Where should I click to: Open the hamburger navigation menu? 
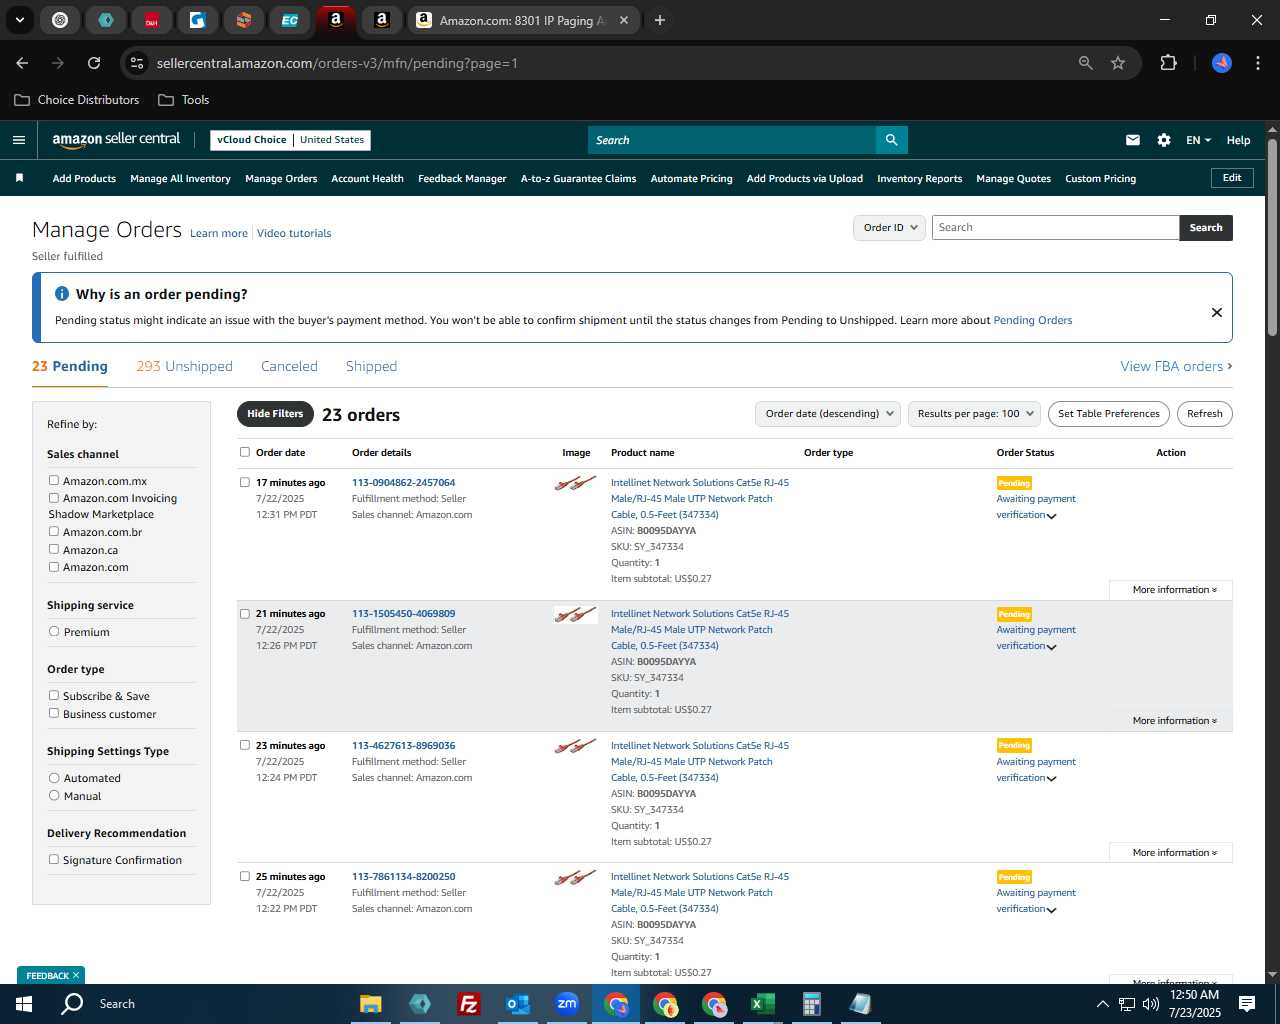click(x=19, y=140)
